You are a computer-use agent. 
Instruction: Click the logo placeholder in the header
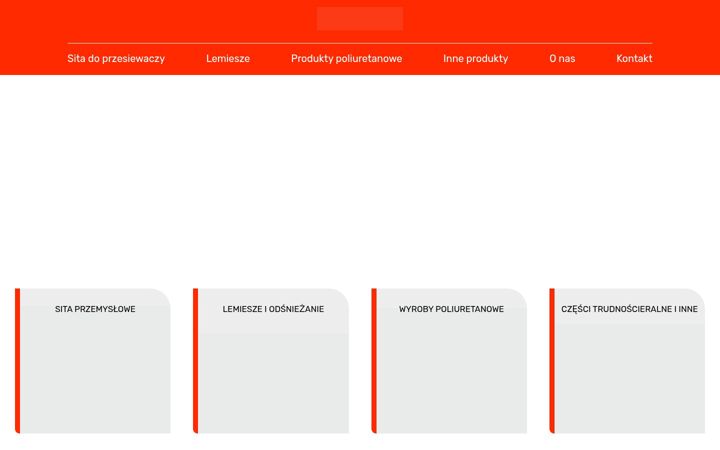point(360,19)
